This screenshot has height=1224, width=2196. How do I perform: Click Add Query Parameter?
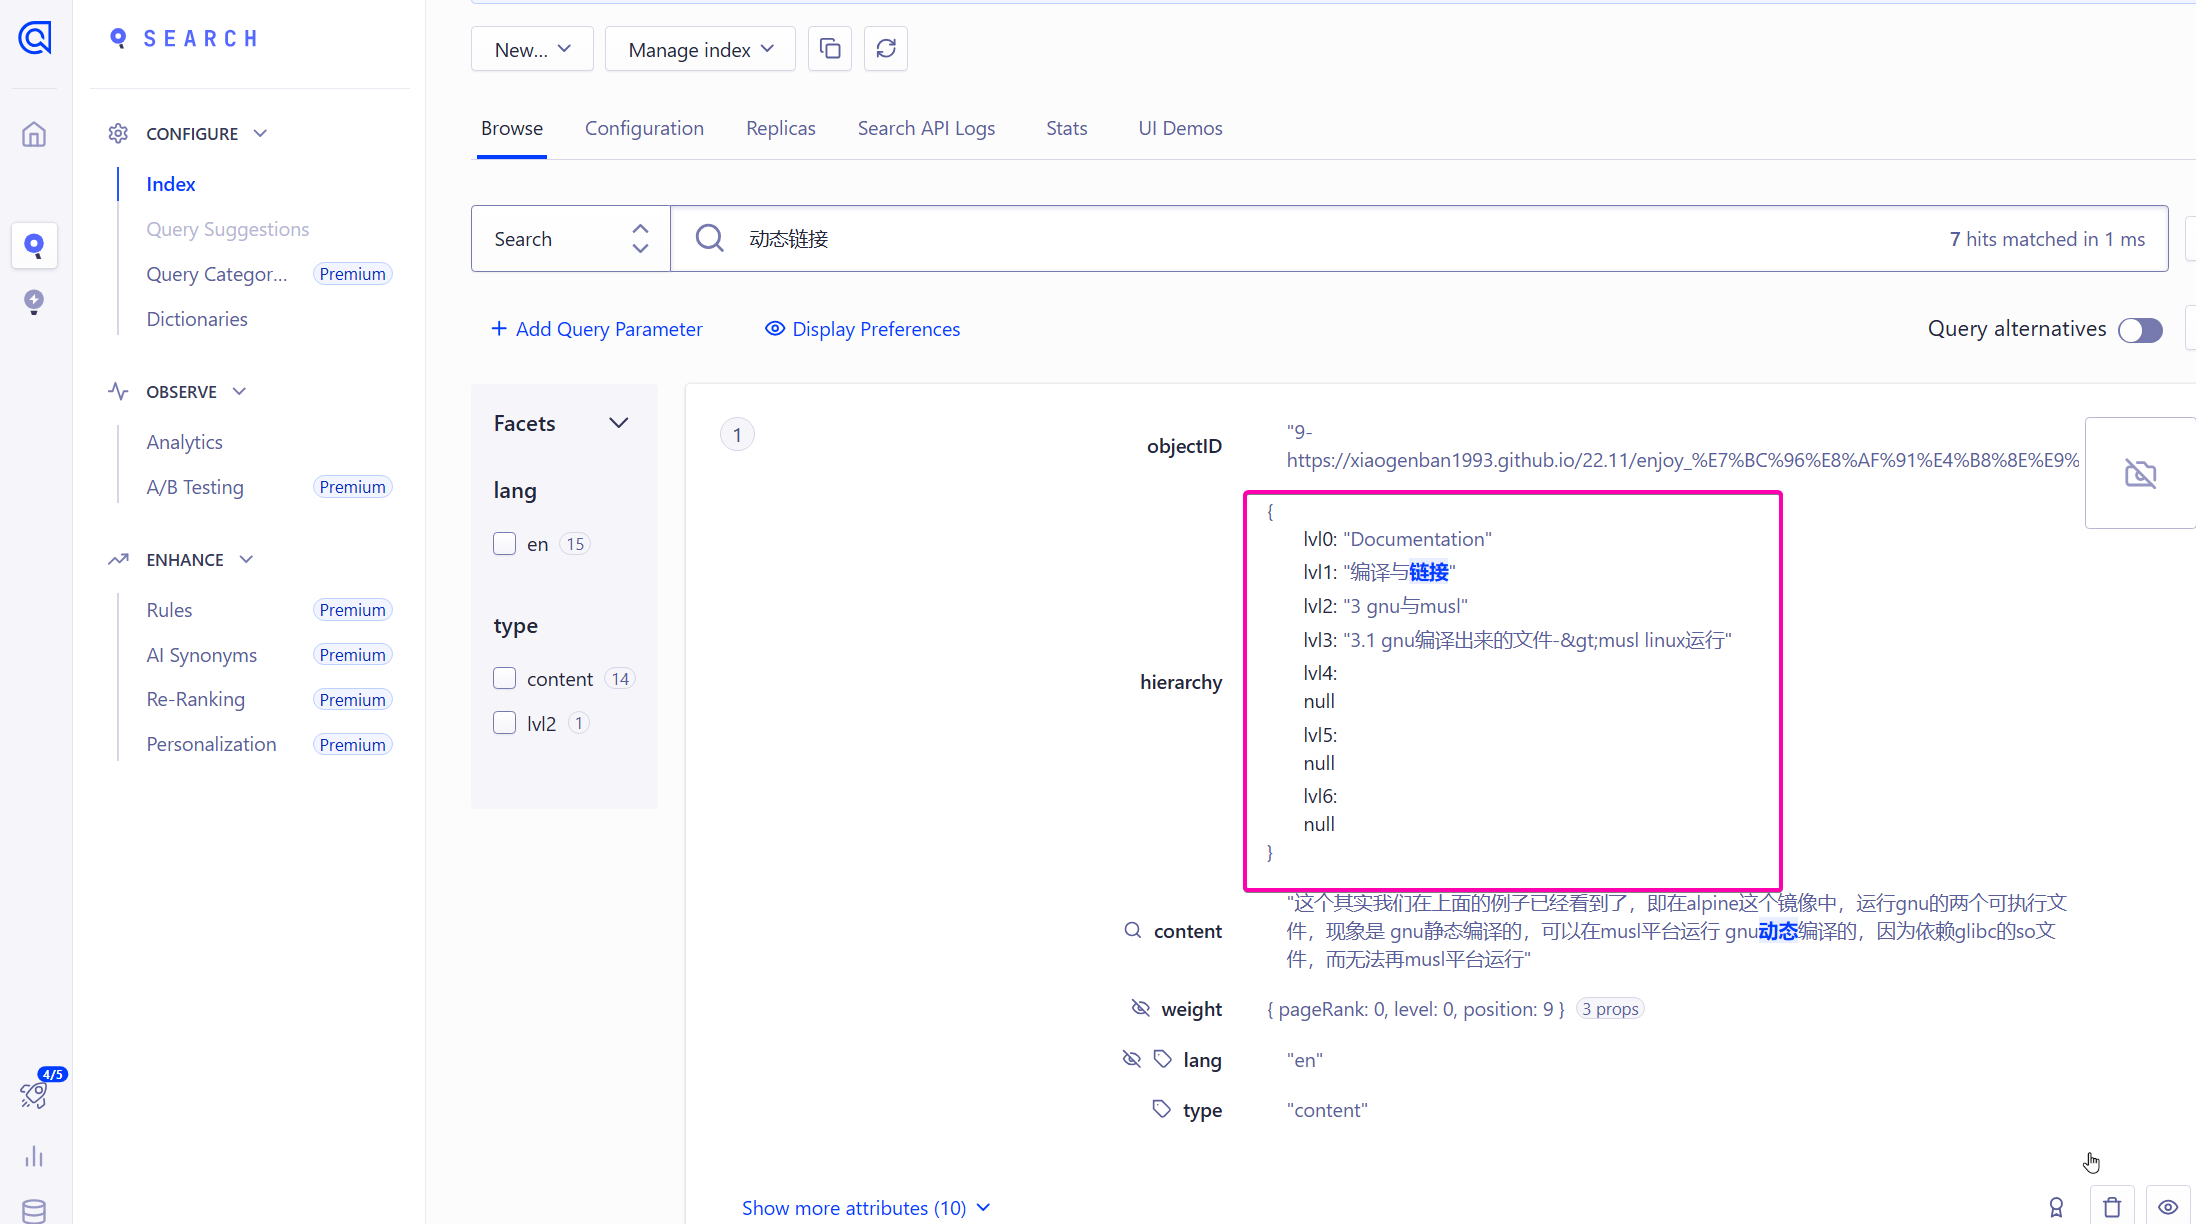[597, 328]
